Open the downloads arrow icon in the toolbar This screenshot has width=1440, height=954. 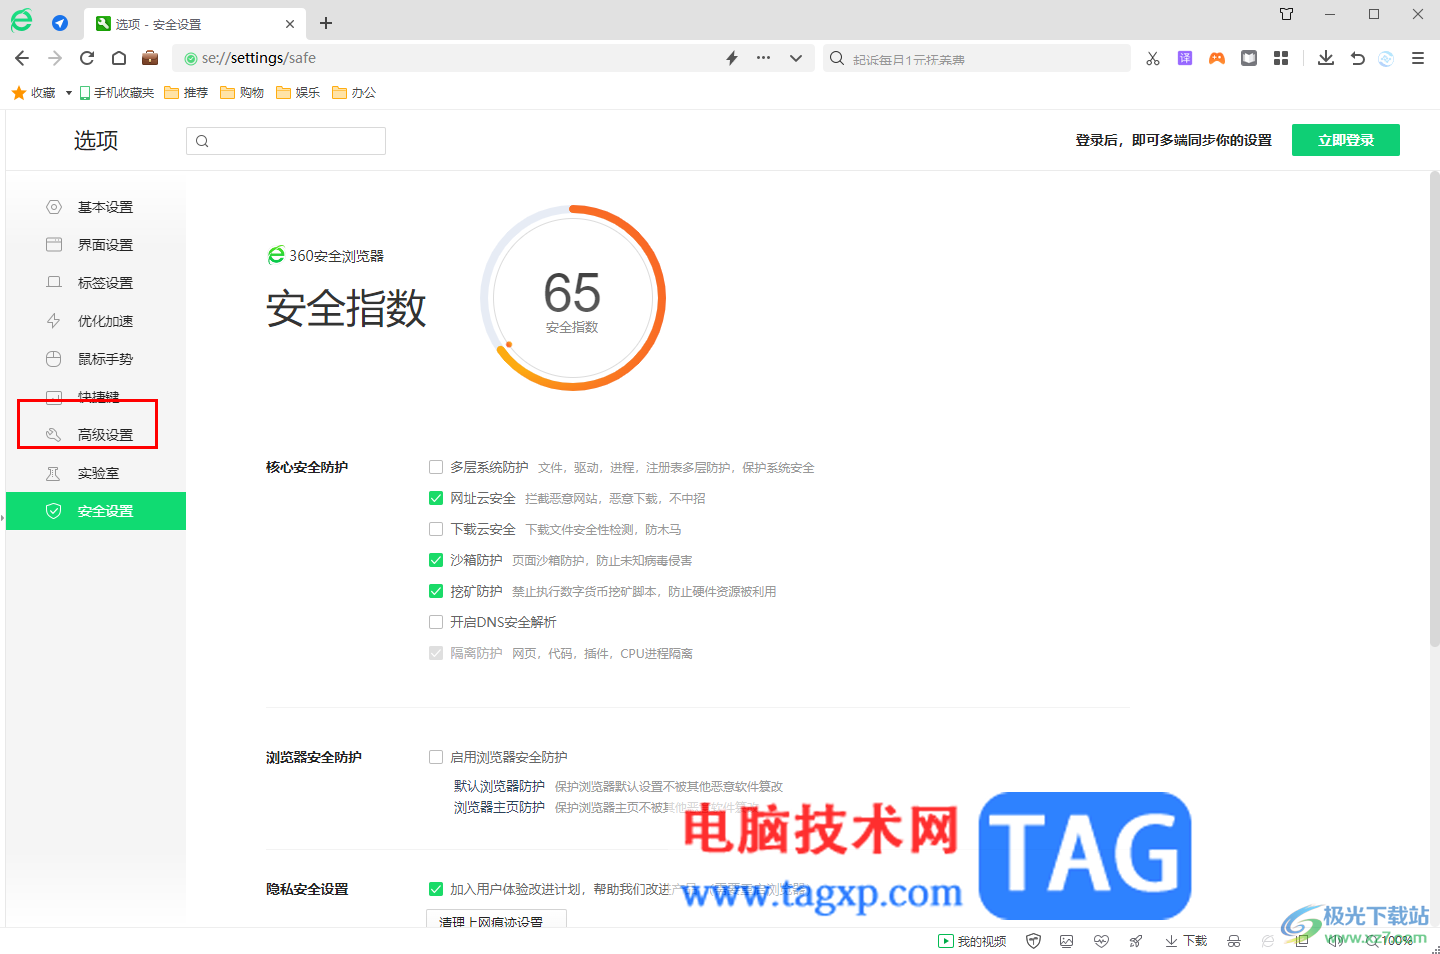1326,58
